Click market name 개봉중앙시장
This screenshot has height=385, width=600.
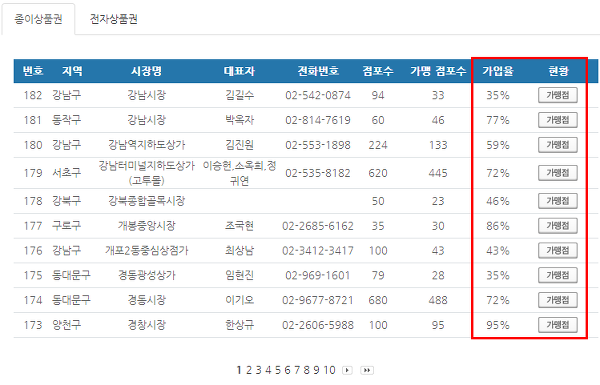click(147, 226)
